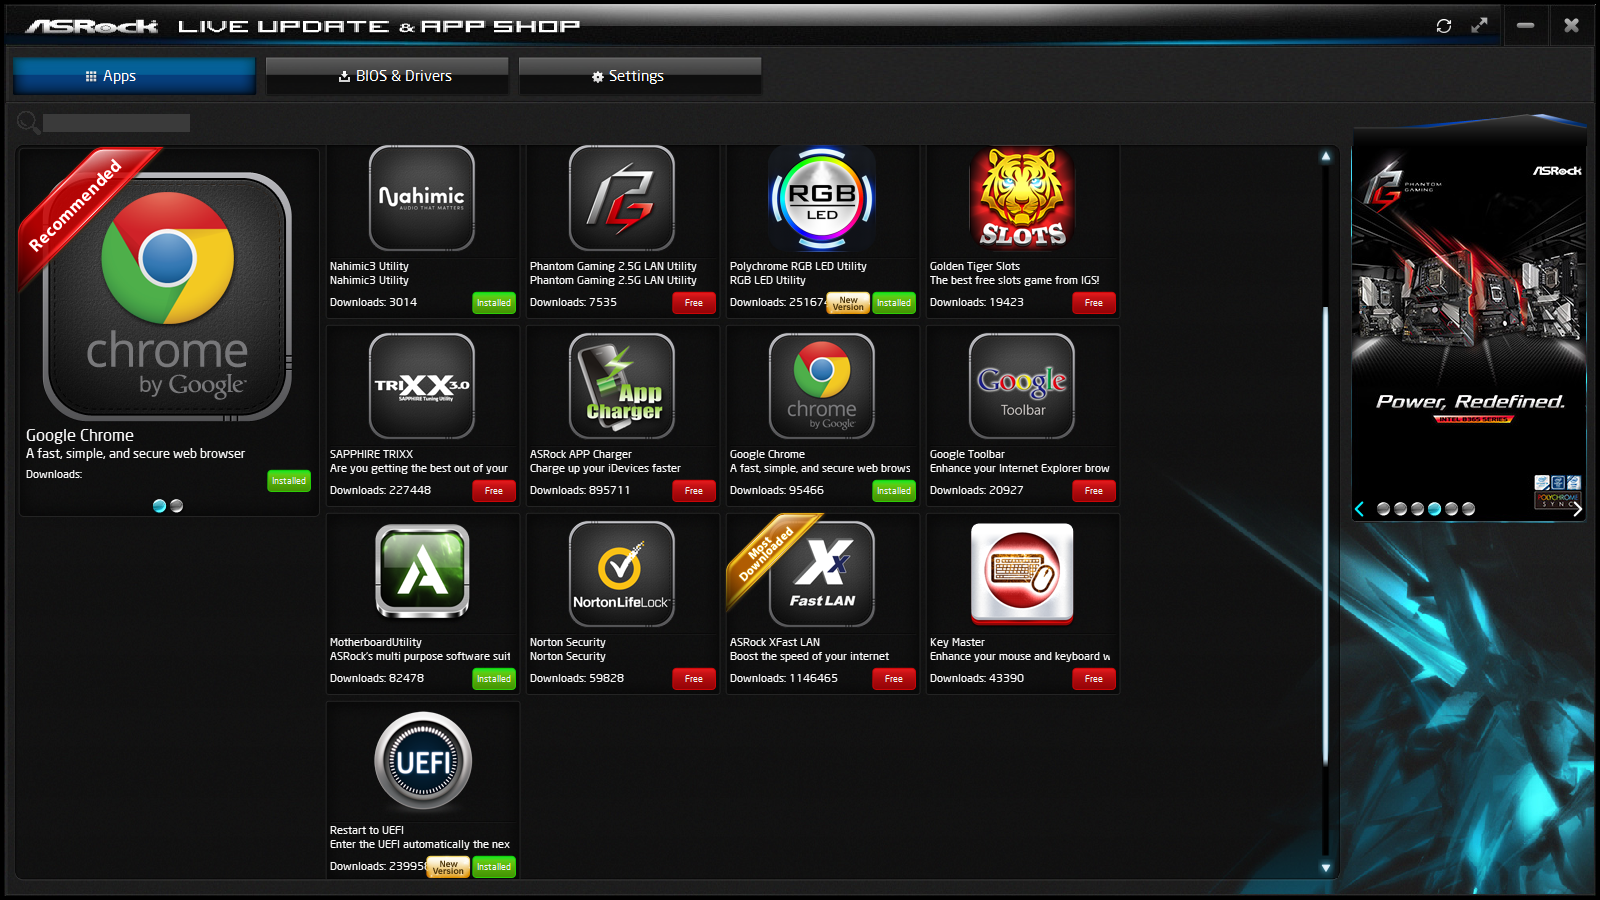Open the Google Toolbar app icon
The height and width of the screenshot is (900, 1600).
pos(1022,386)
